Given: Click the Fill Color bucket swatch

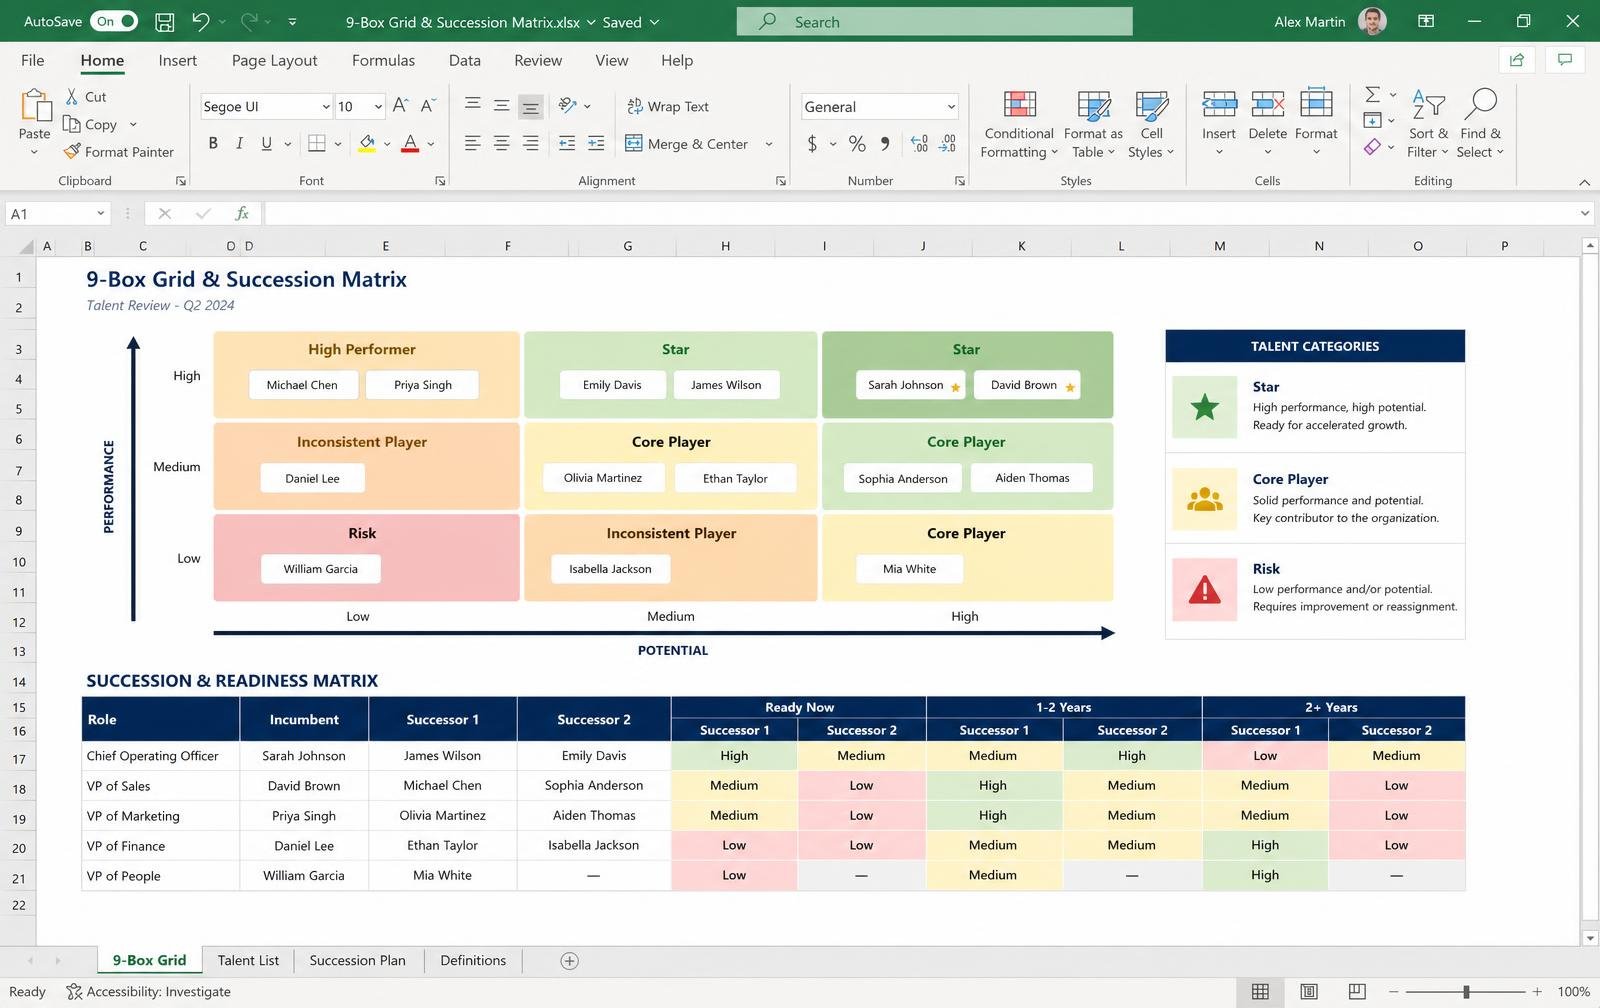Looking at the screenshot, I should pos(367,143).
